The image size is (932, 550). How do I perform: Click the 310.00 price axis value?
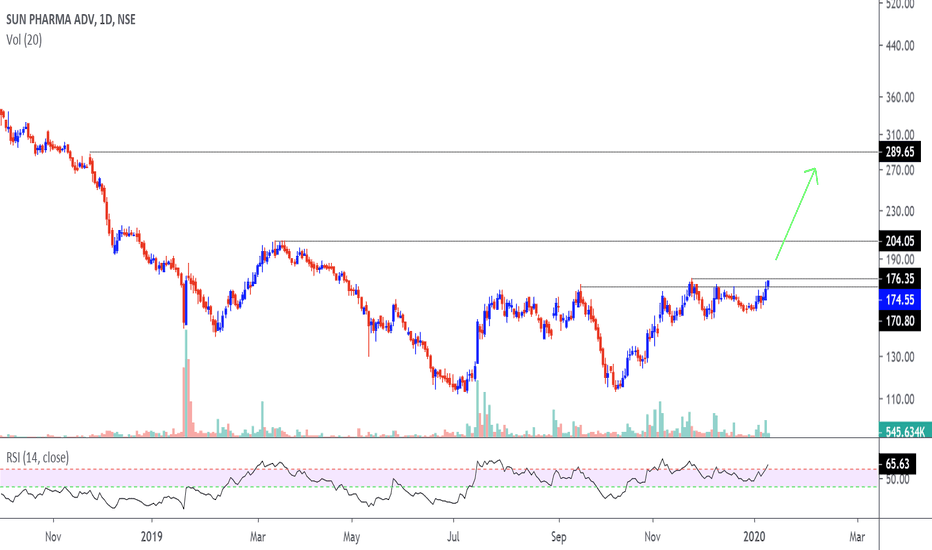(x=900, y=136)
